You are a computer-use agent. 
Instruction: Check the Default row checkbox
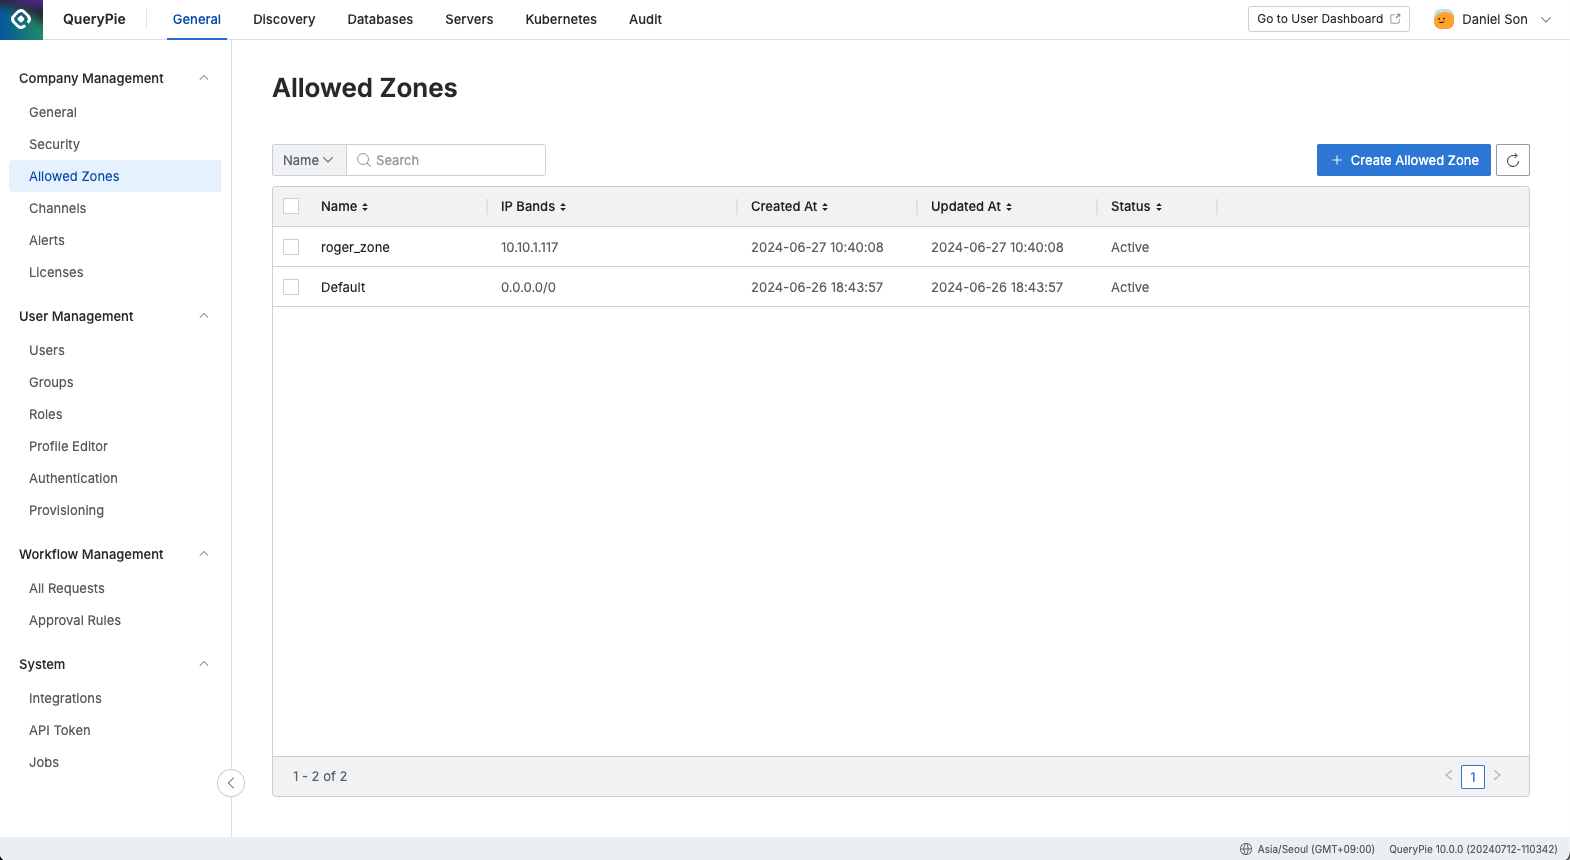291,287
